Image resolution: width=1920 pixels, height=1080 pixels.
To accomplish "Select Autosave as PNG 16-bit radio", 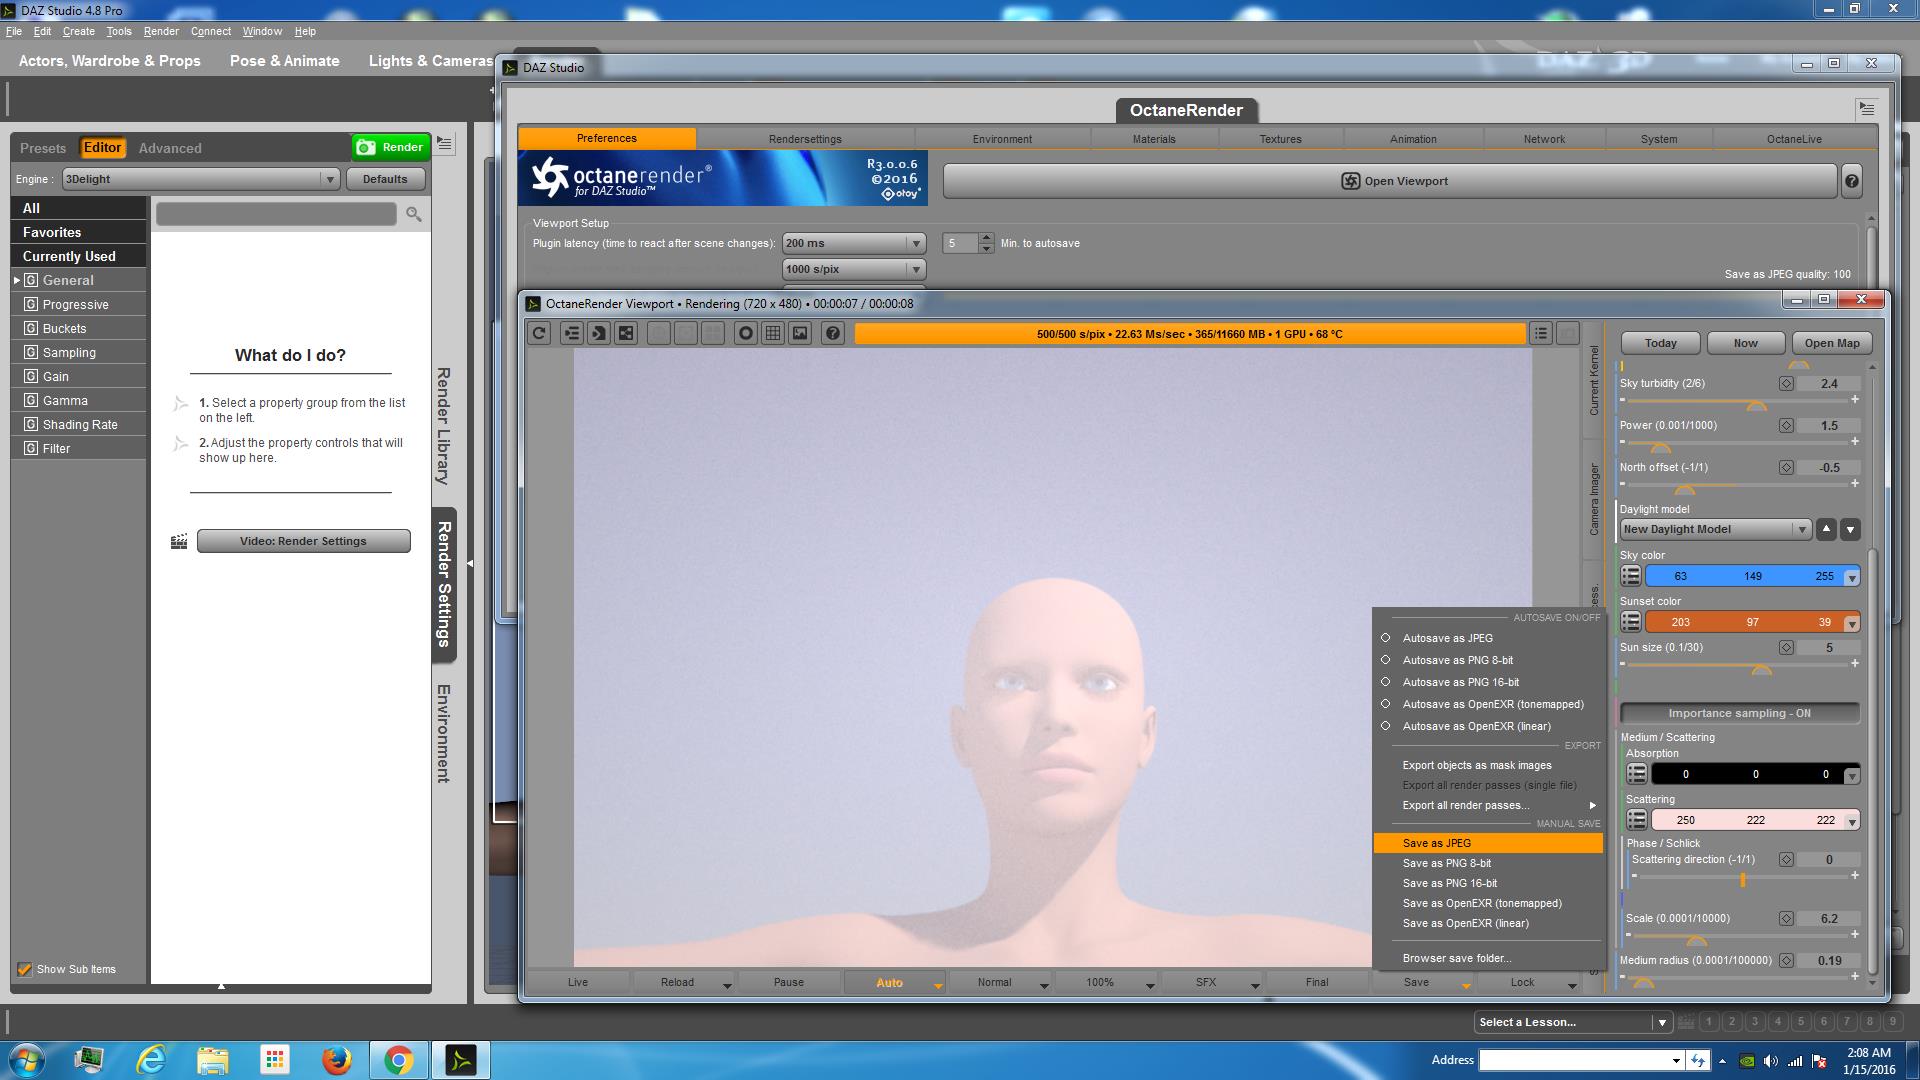I will coord(1386,682).
